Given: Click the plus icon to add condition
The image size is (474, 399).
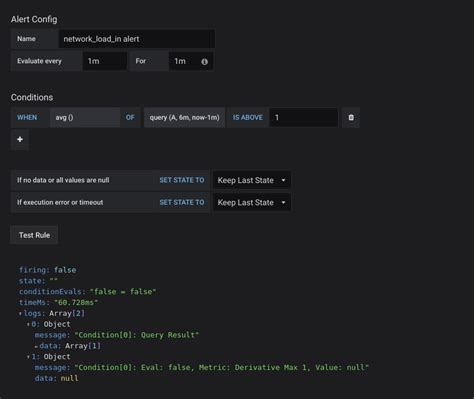Looking at the screenshot, I should coord(20,139).
